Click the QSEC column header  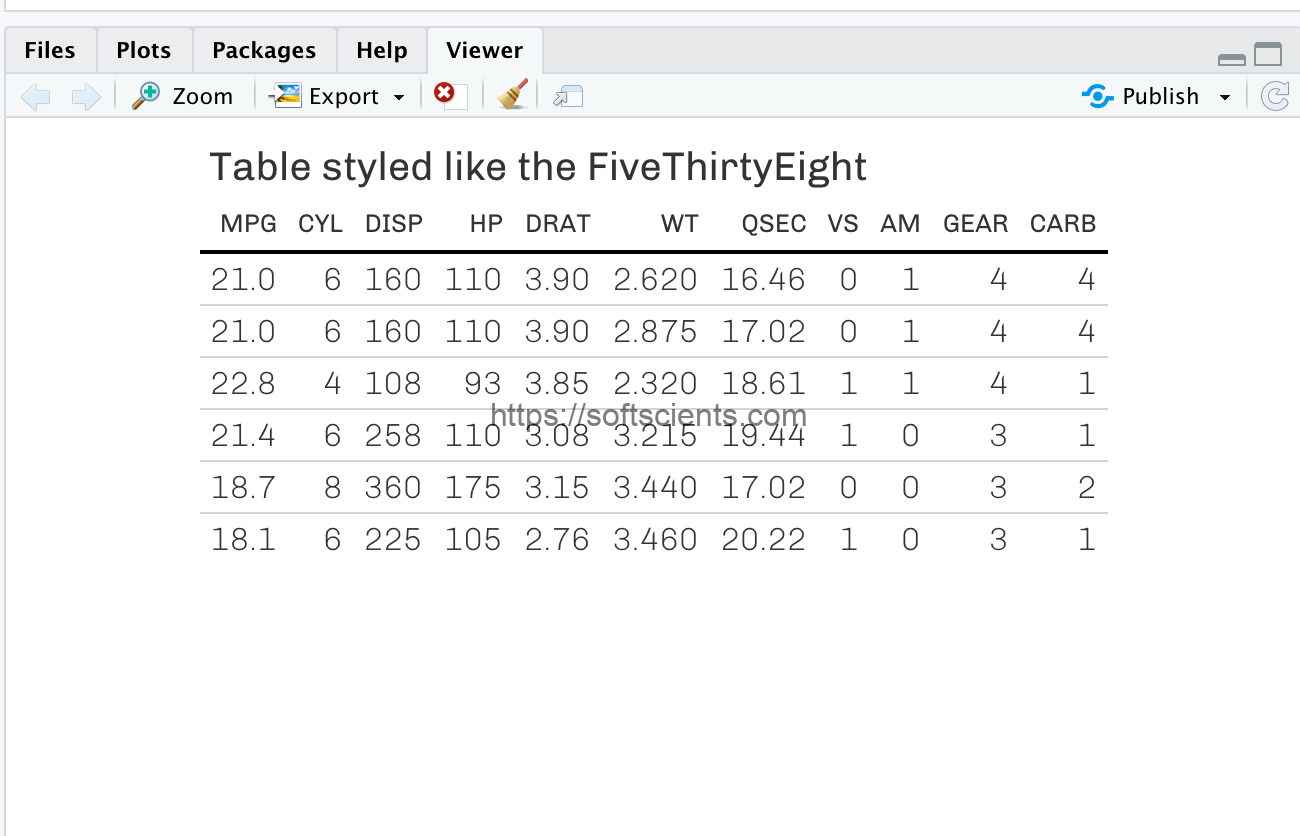pos(774,224)
